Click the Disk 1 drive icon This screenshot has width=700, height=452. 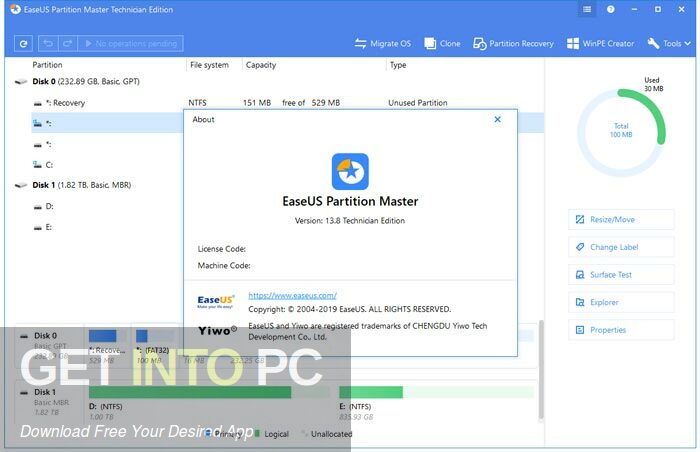click(x=21, y=185)
